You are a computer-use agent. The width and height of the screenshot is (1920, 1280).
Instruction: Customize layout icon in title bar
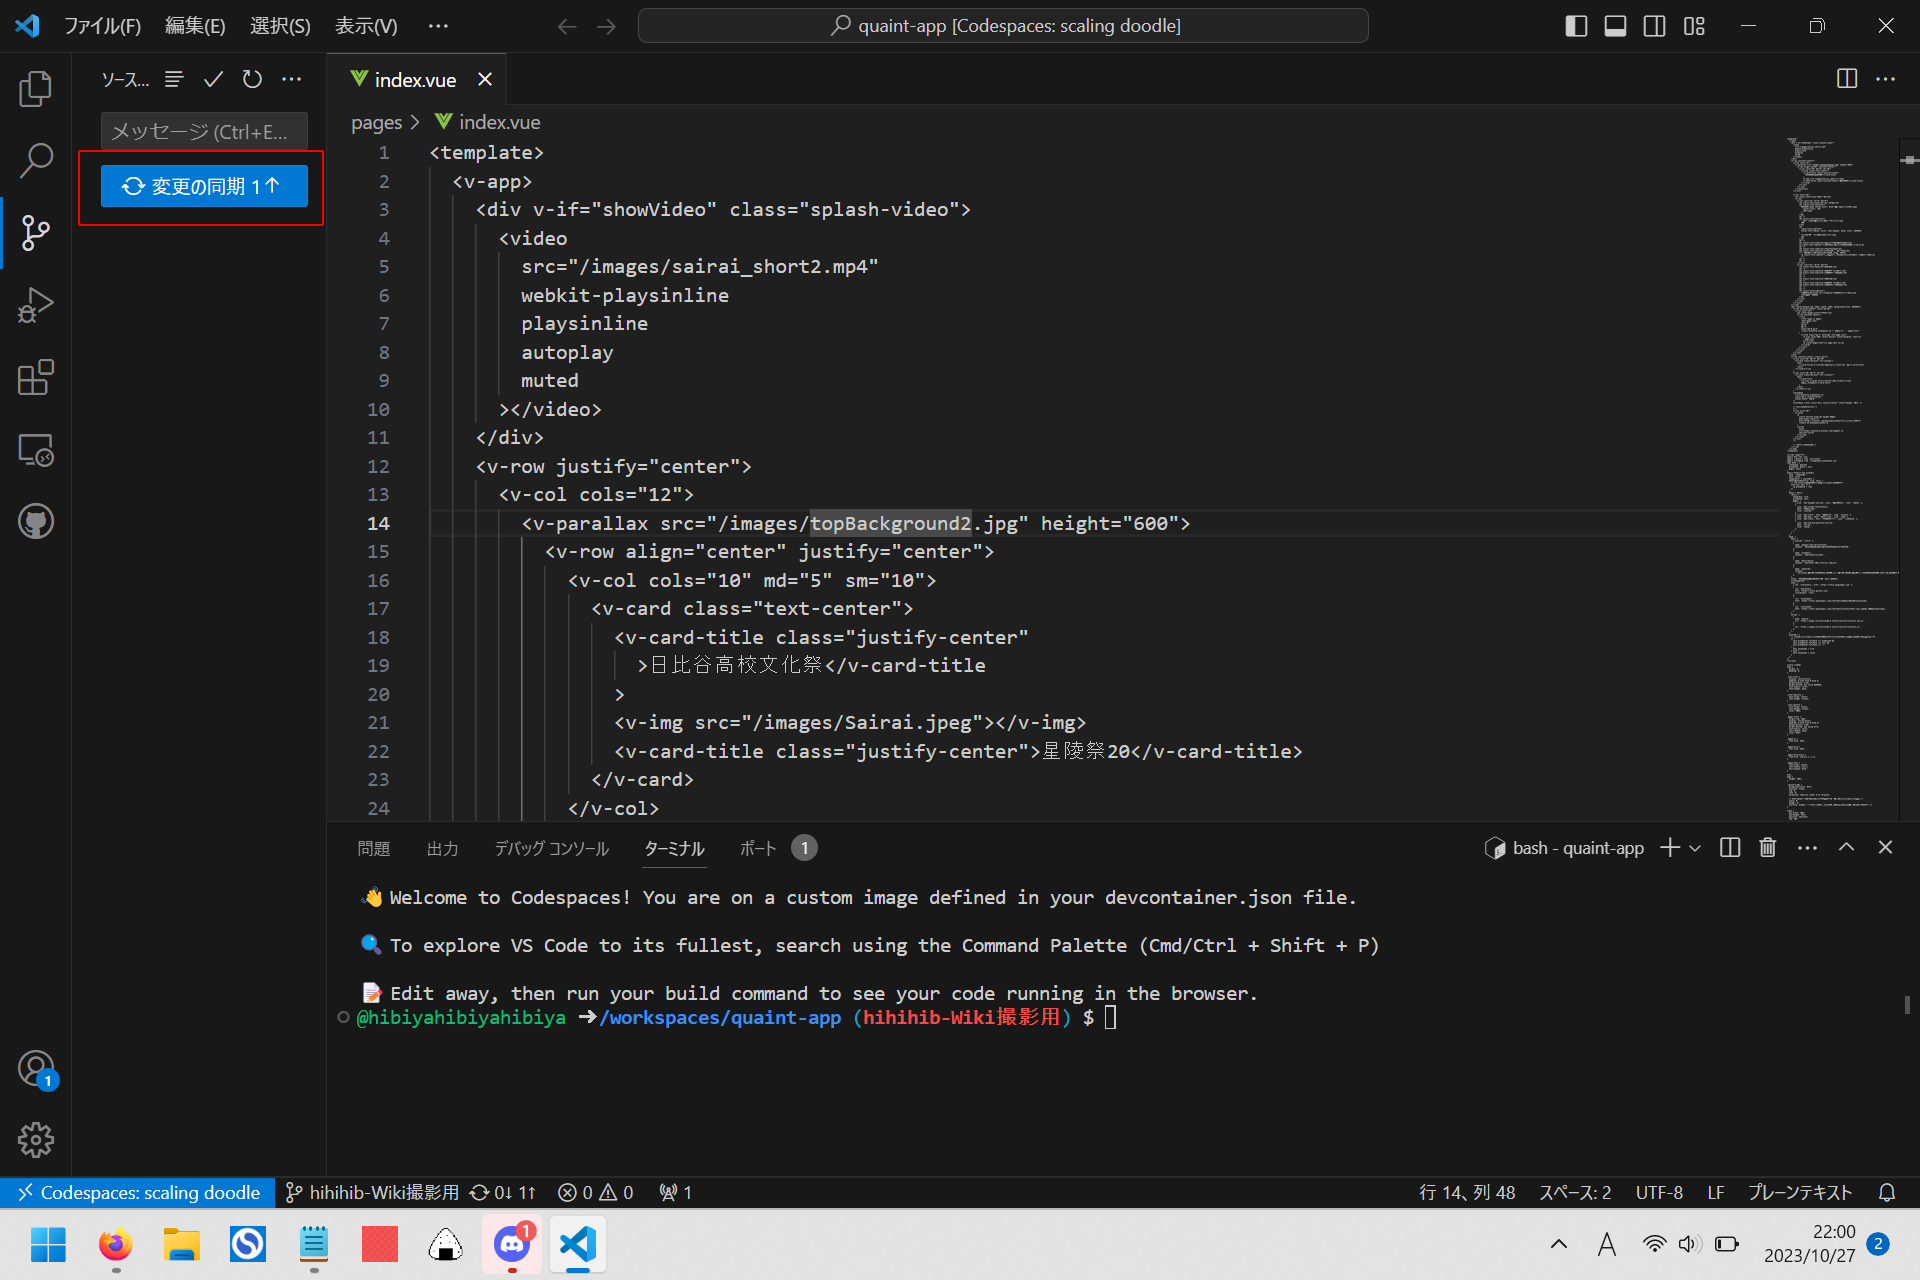pyautogui.click(x=1694, y=26)
